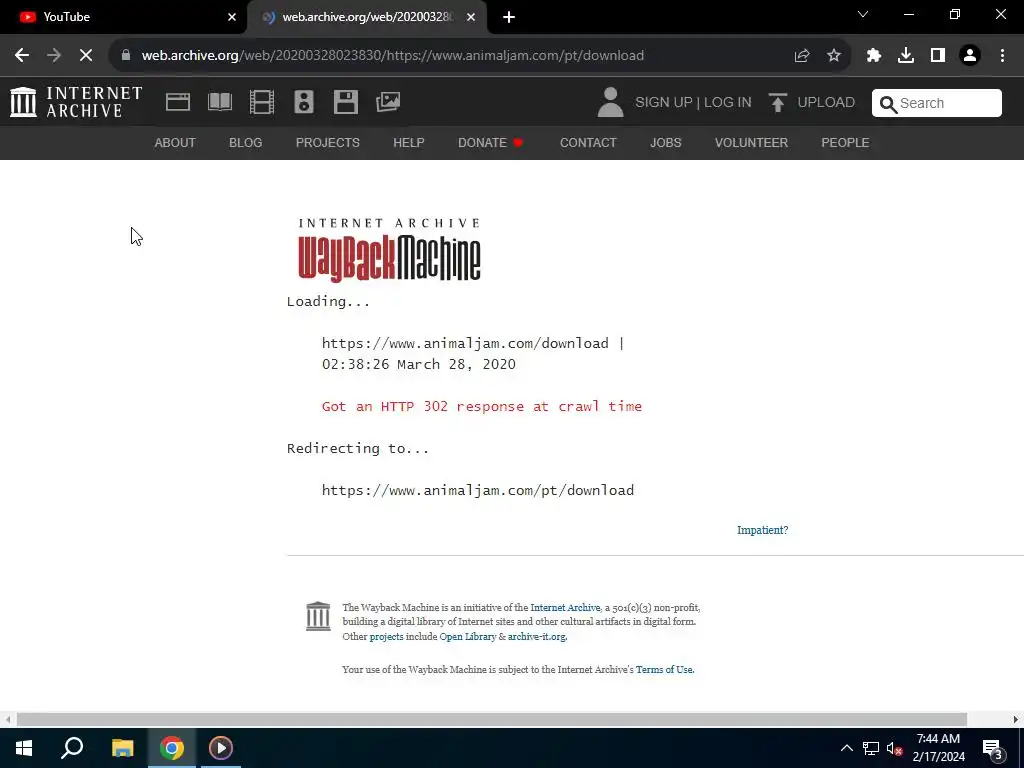Open the audio speaker icon

(x=304, y=102)
